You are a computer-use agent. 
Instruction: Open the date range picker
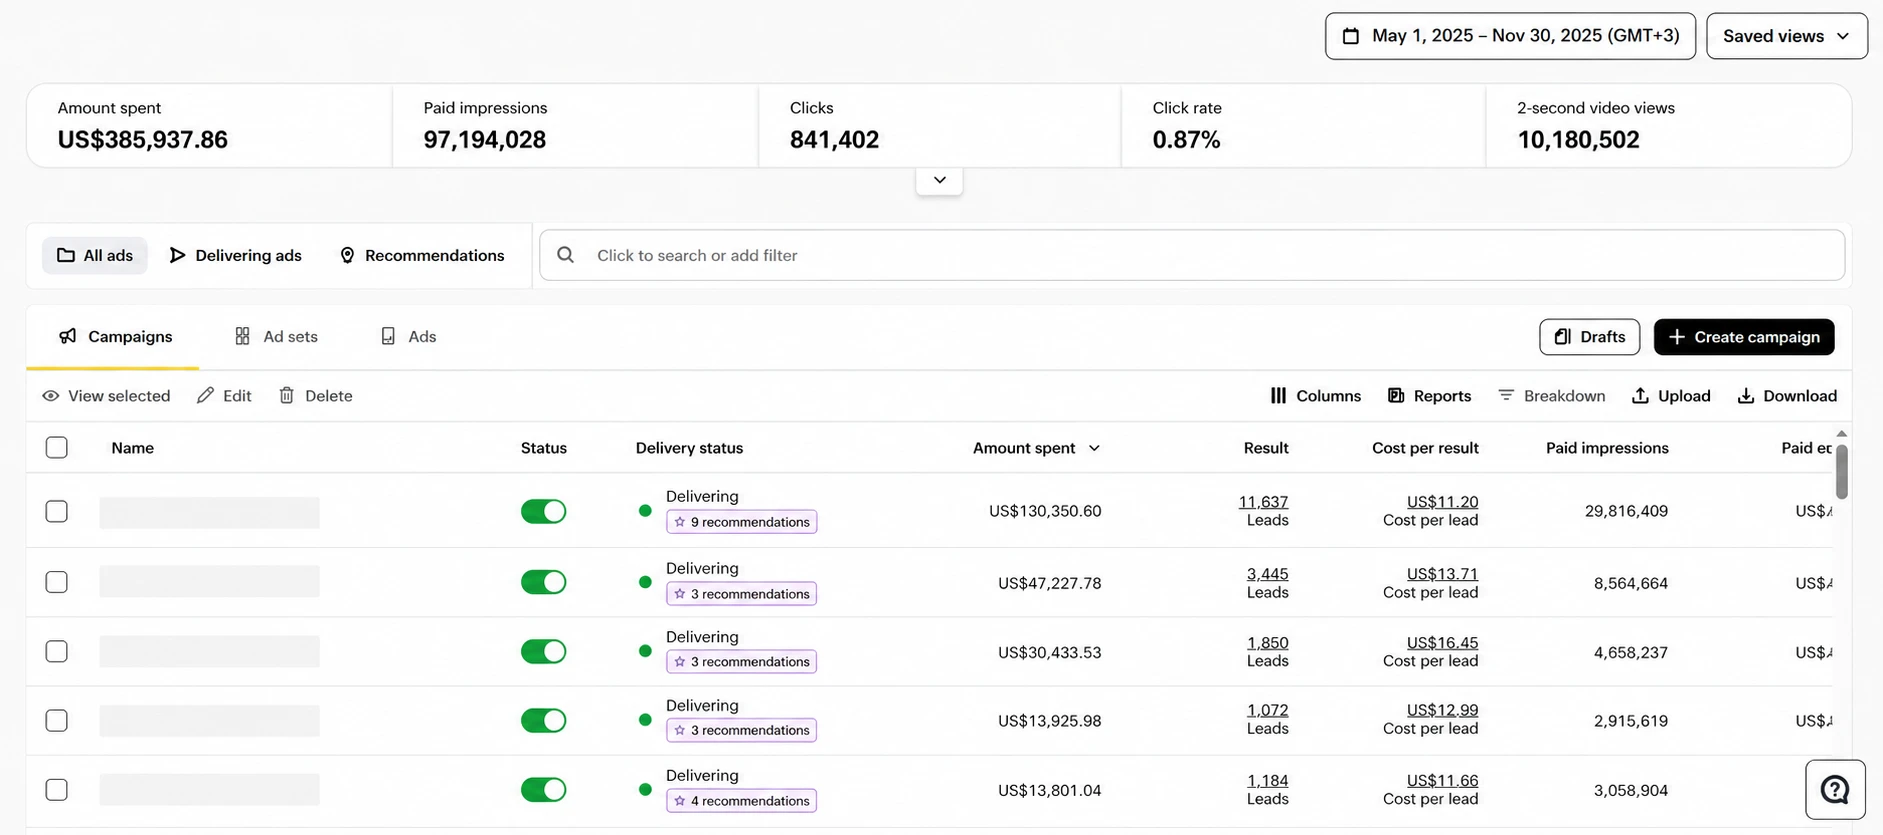coord(1510,36)
